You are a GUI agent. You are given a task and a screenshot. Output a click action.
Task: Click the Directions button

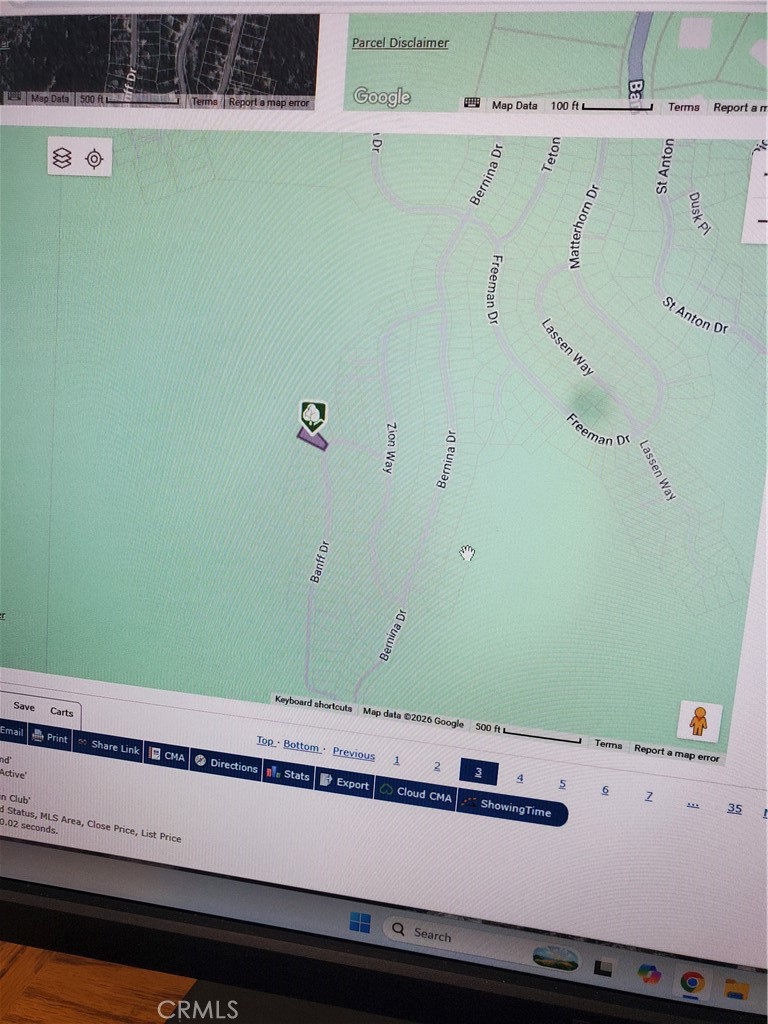[x=226, y=765]
